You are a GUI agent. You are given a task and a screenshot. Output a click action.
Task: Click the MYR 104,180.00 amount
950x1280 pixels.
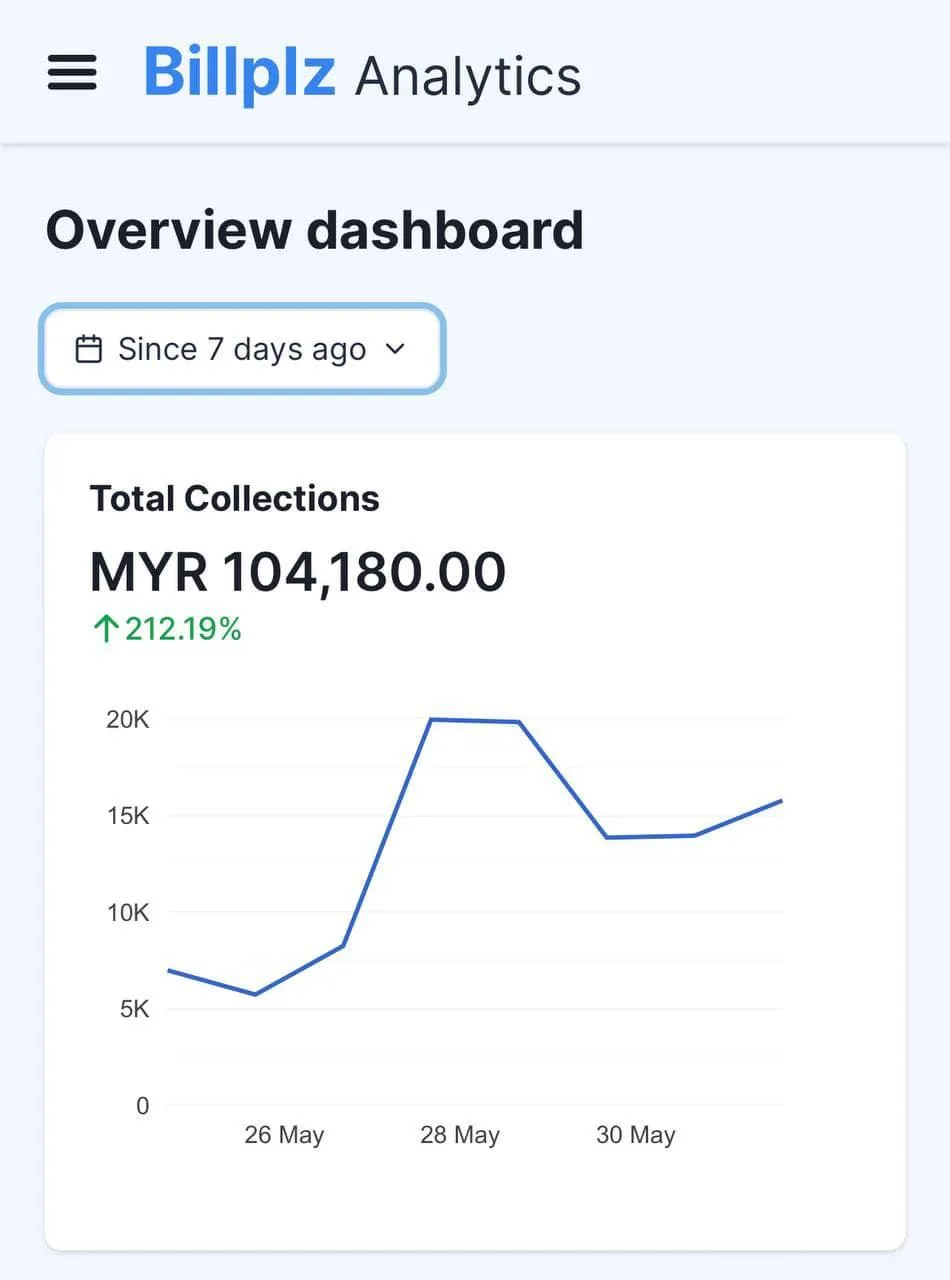[x=298, y=572]
